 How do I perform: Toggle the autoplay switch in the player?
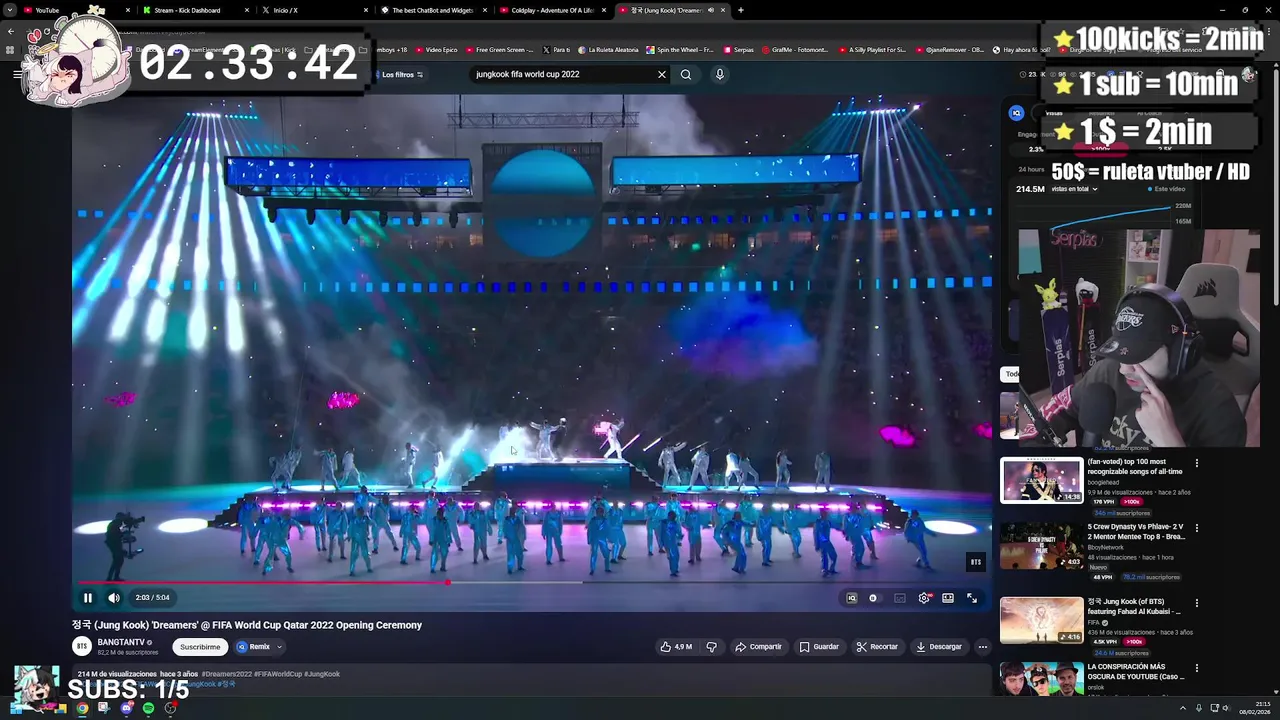[874, 598]
